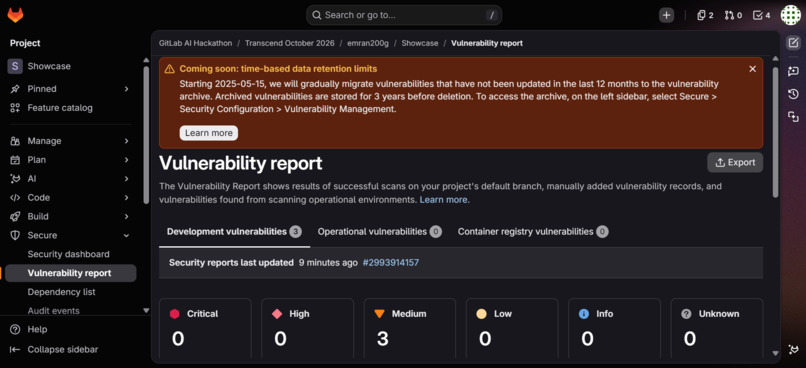806x368 pixels.
Task: Click the search magnifier icon
Action: pos(317,15)
